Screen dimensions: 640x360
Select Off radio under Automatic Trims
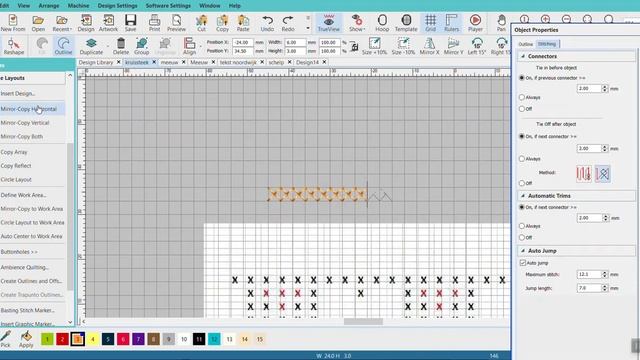[x=522, y=238]
